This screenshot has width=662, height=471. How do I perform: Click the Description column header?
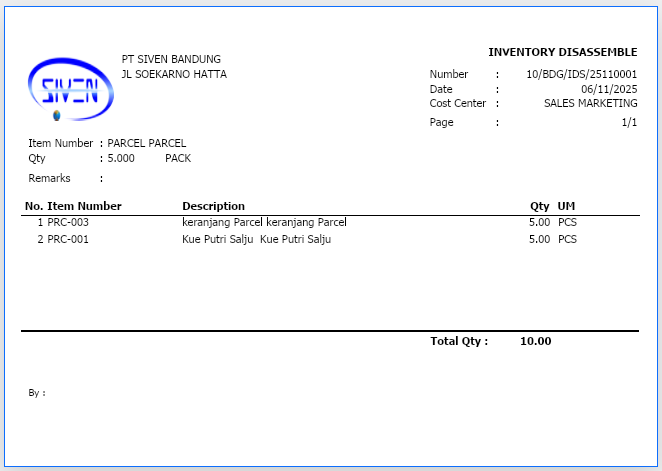point(213,206)
